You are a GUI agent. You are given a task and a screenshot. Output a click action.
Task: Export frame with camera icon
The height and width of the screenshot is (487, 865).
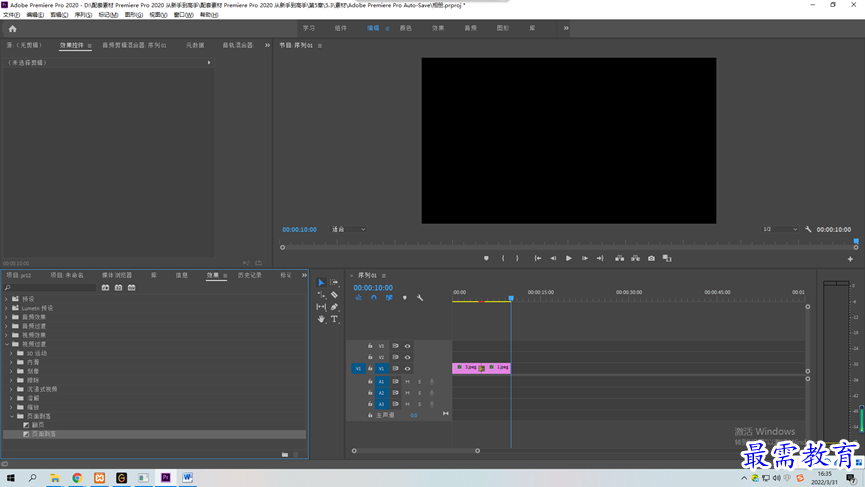point(652,258)
